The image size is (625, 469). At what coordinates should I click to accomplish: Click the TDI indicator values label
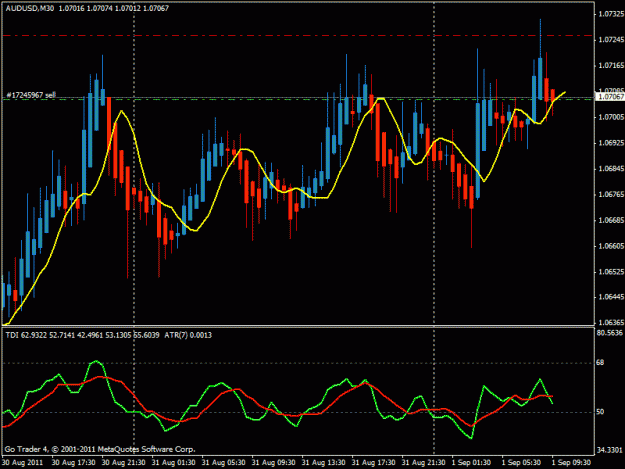tap(83, 335)
